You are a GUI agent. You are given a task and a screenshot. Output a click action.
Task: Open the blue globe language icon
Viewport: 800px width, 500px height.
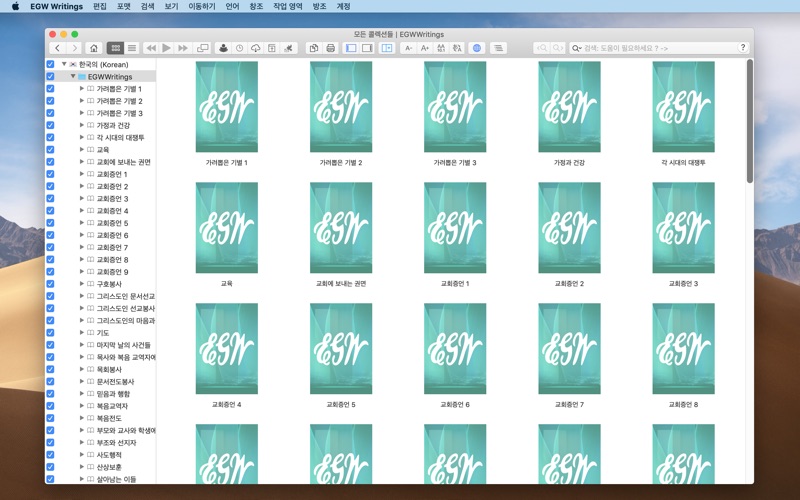coord(477,48)
